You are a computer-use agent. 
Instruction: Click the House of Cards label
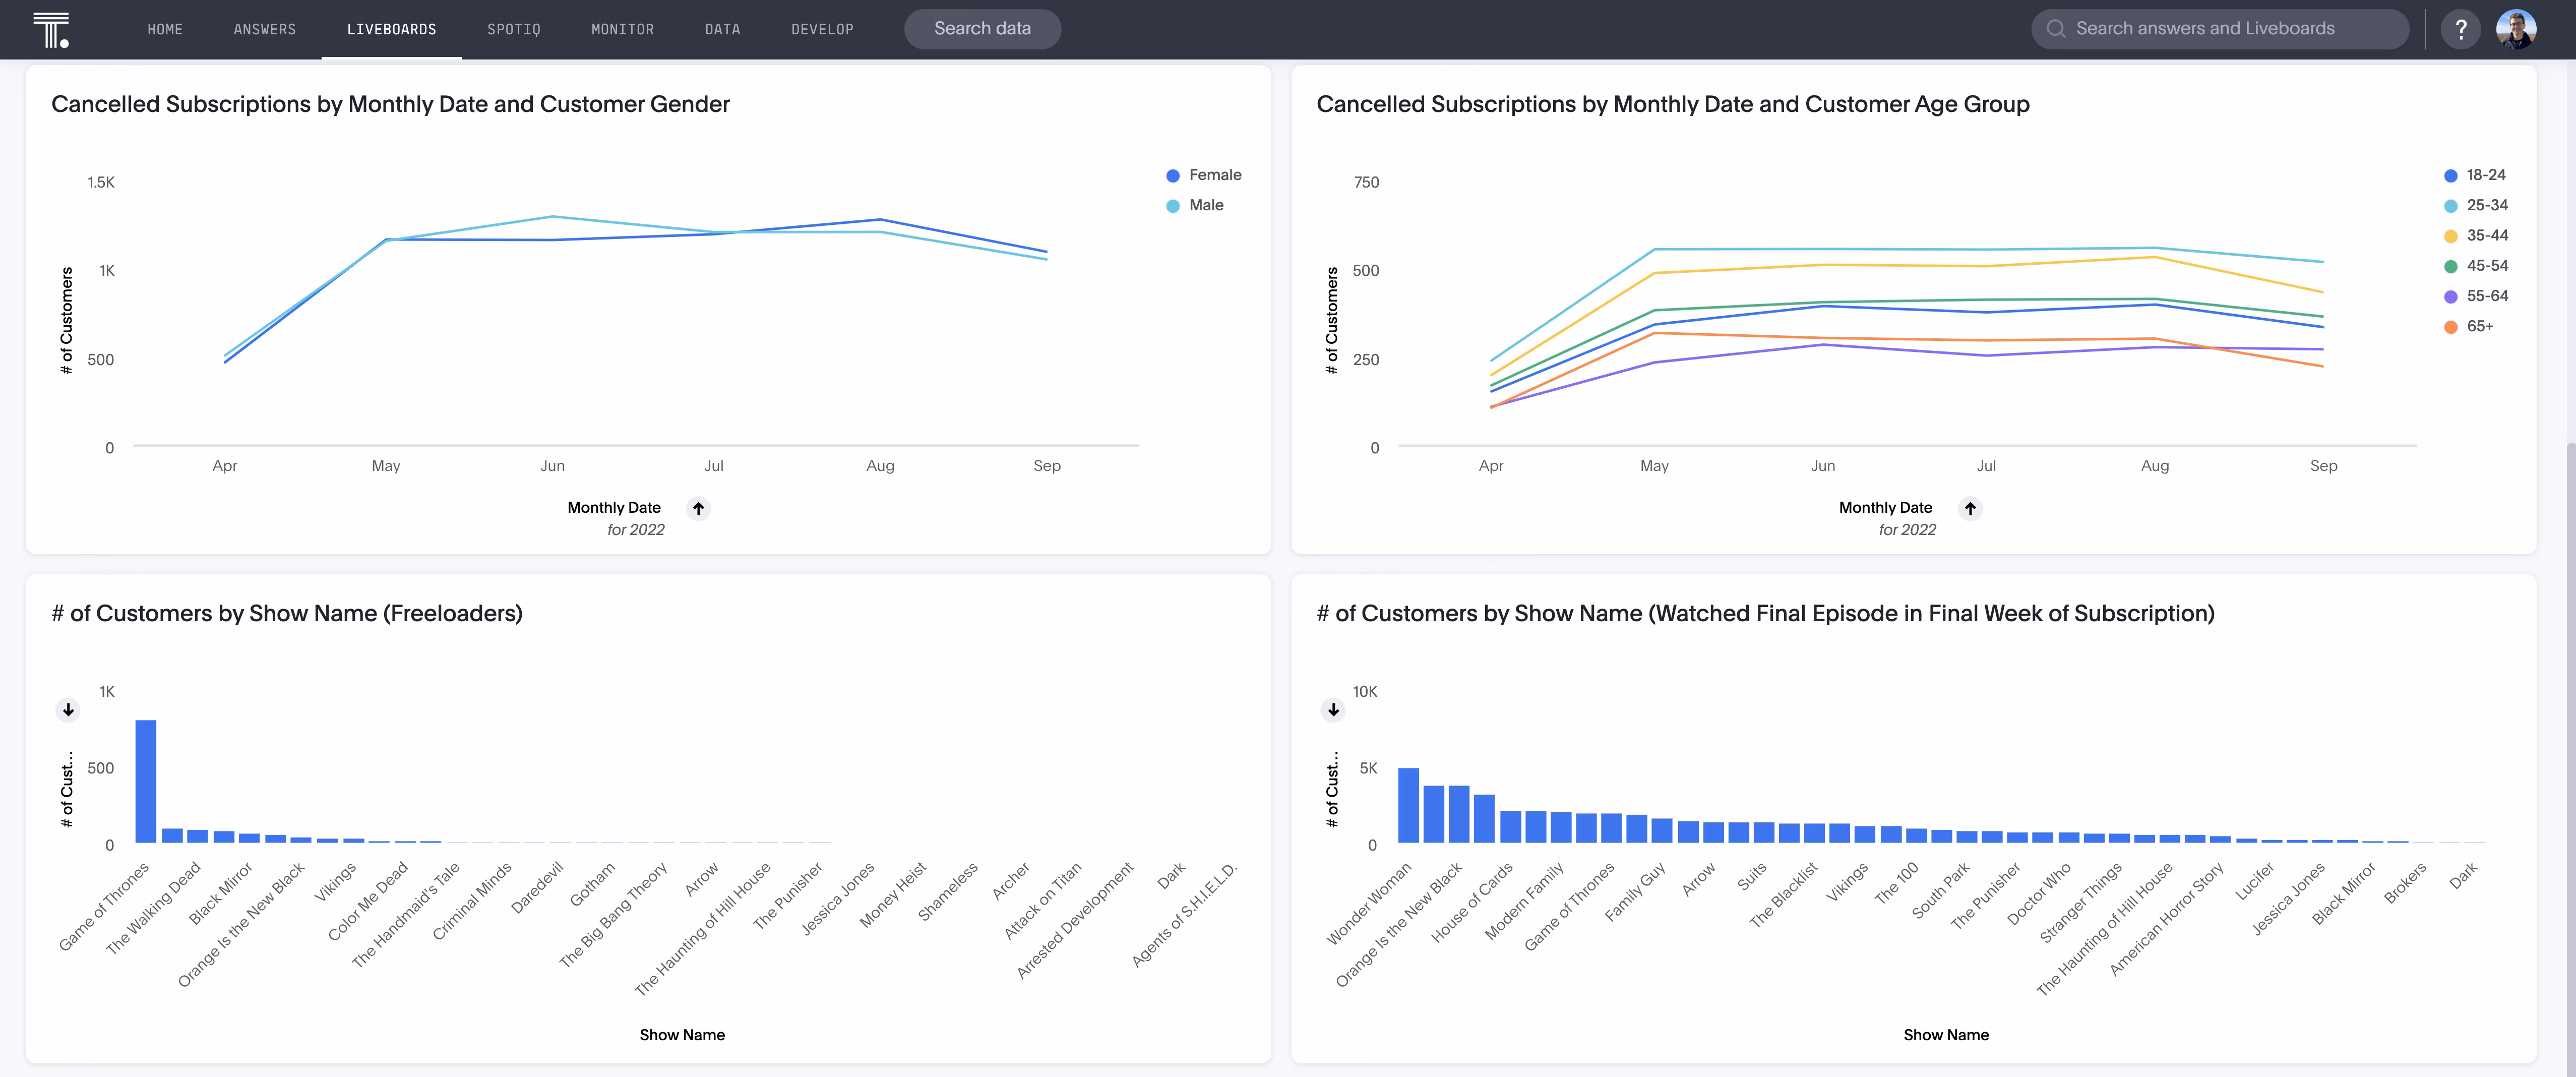tap(1471, 902)
